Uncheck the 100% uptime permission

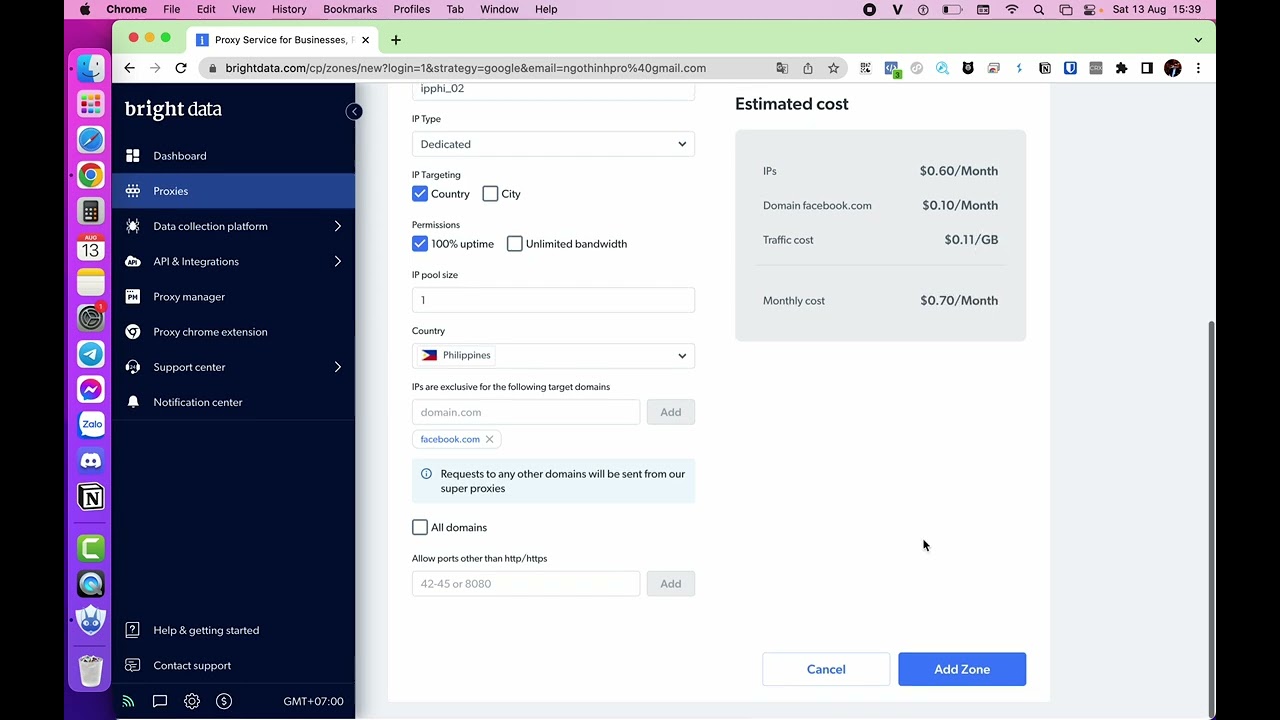point(420,244)
